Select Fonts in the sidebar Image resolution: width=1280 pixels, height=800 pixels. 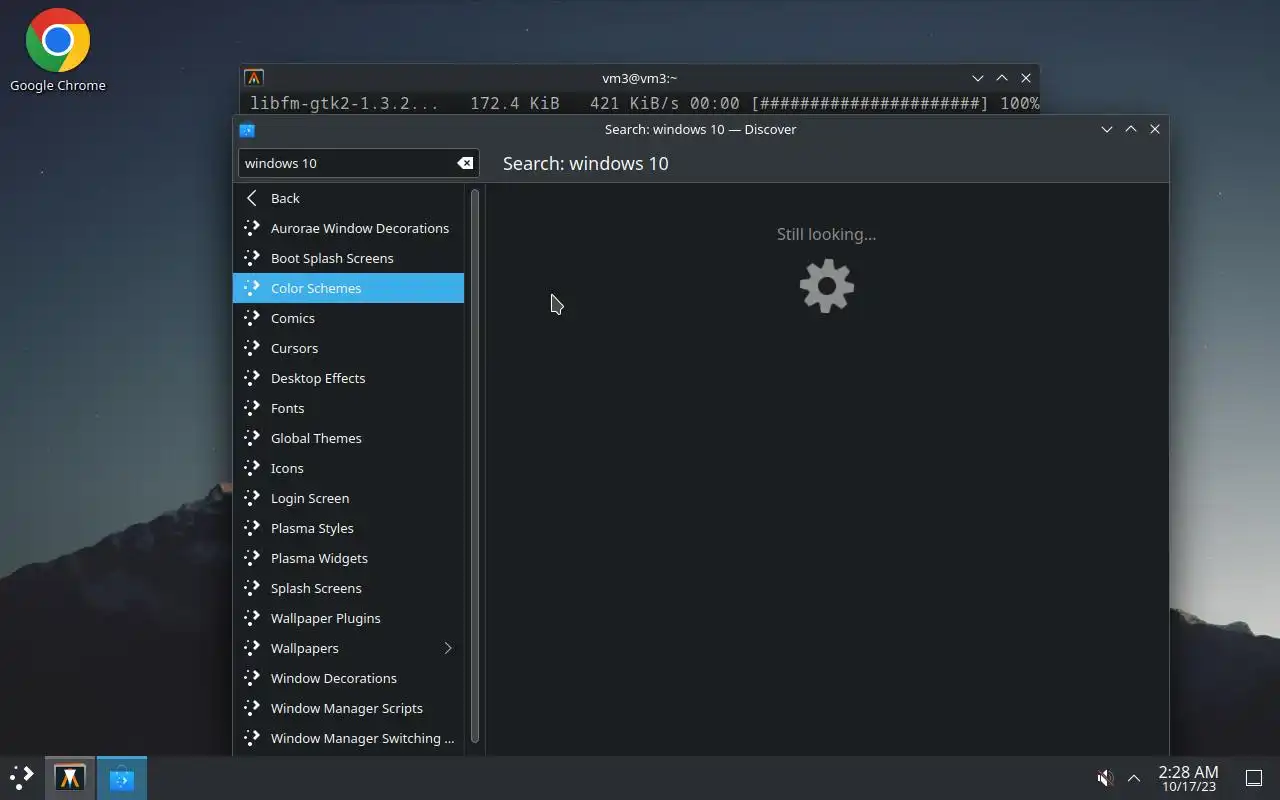[x=348, y=408]
